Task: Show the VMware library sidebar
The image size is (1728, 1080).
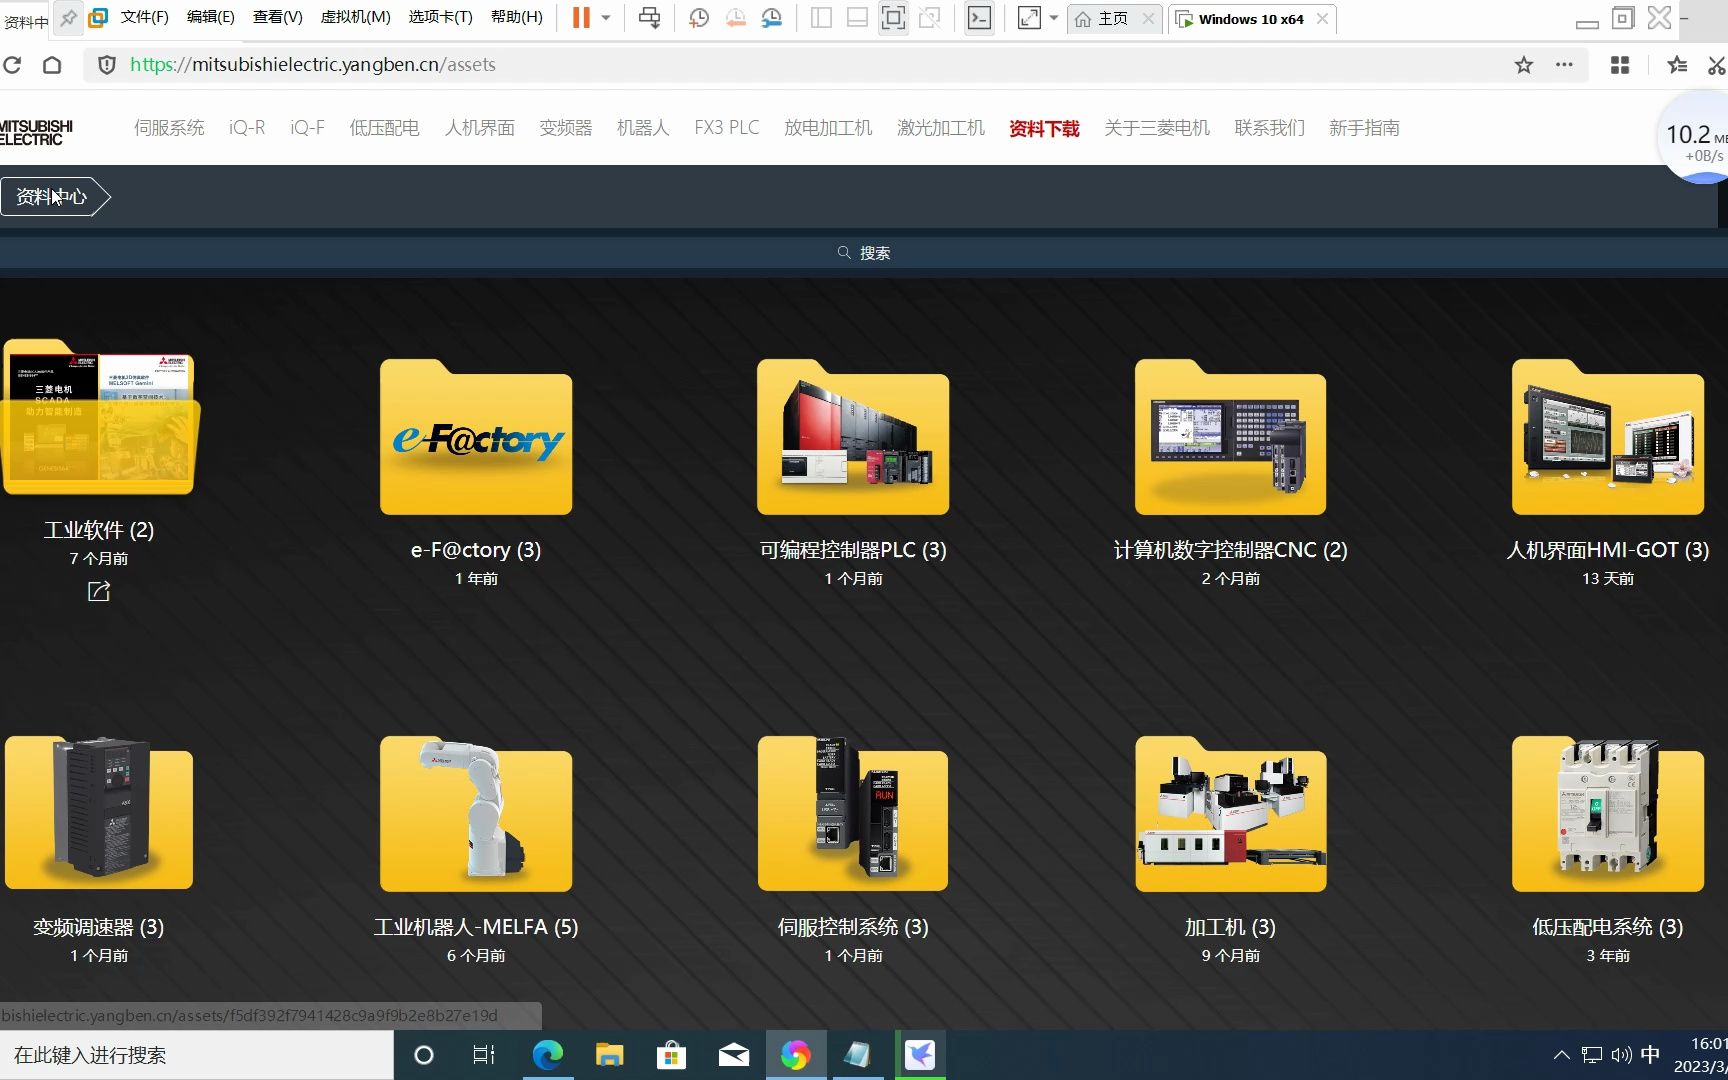Action: (821, 18)
